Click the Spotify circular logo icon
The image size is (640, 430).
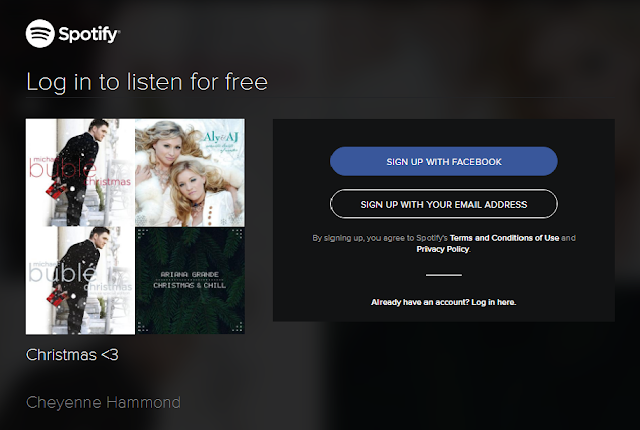tap(40, 33)
